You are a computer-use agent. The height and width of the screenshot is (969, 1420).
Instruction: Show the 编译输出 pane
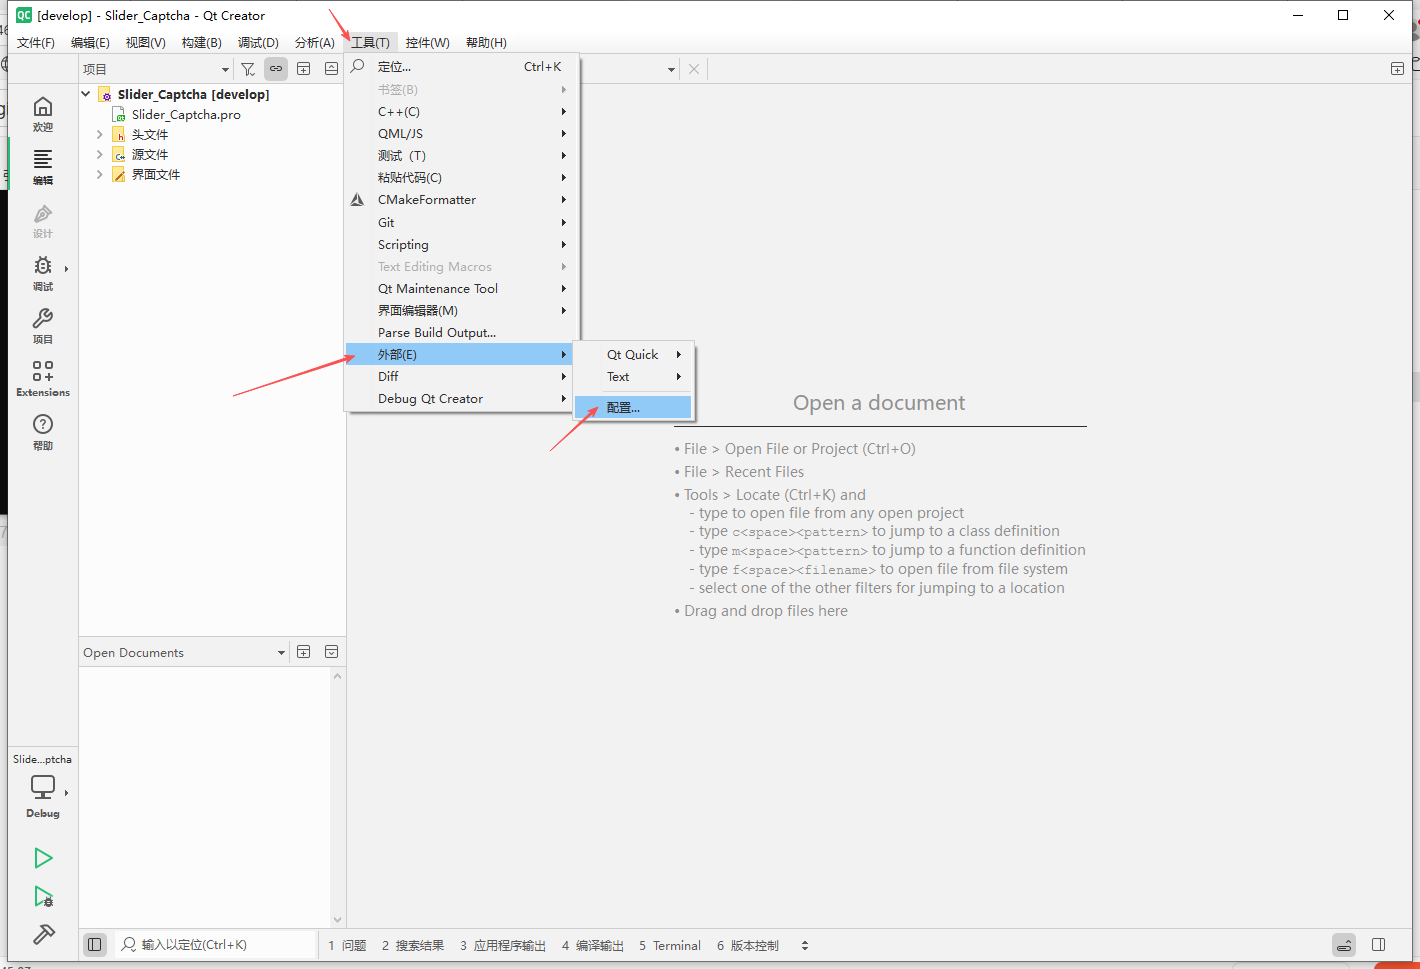[x=592, y=945]
